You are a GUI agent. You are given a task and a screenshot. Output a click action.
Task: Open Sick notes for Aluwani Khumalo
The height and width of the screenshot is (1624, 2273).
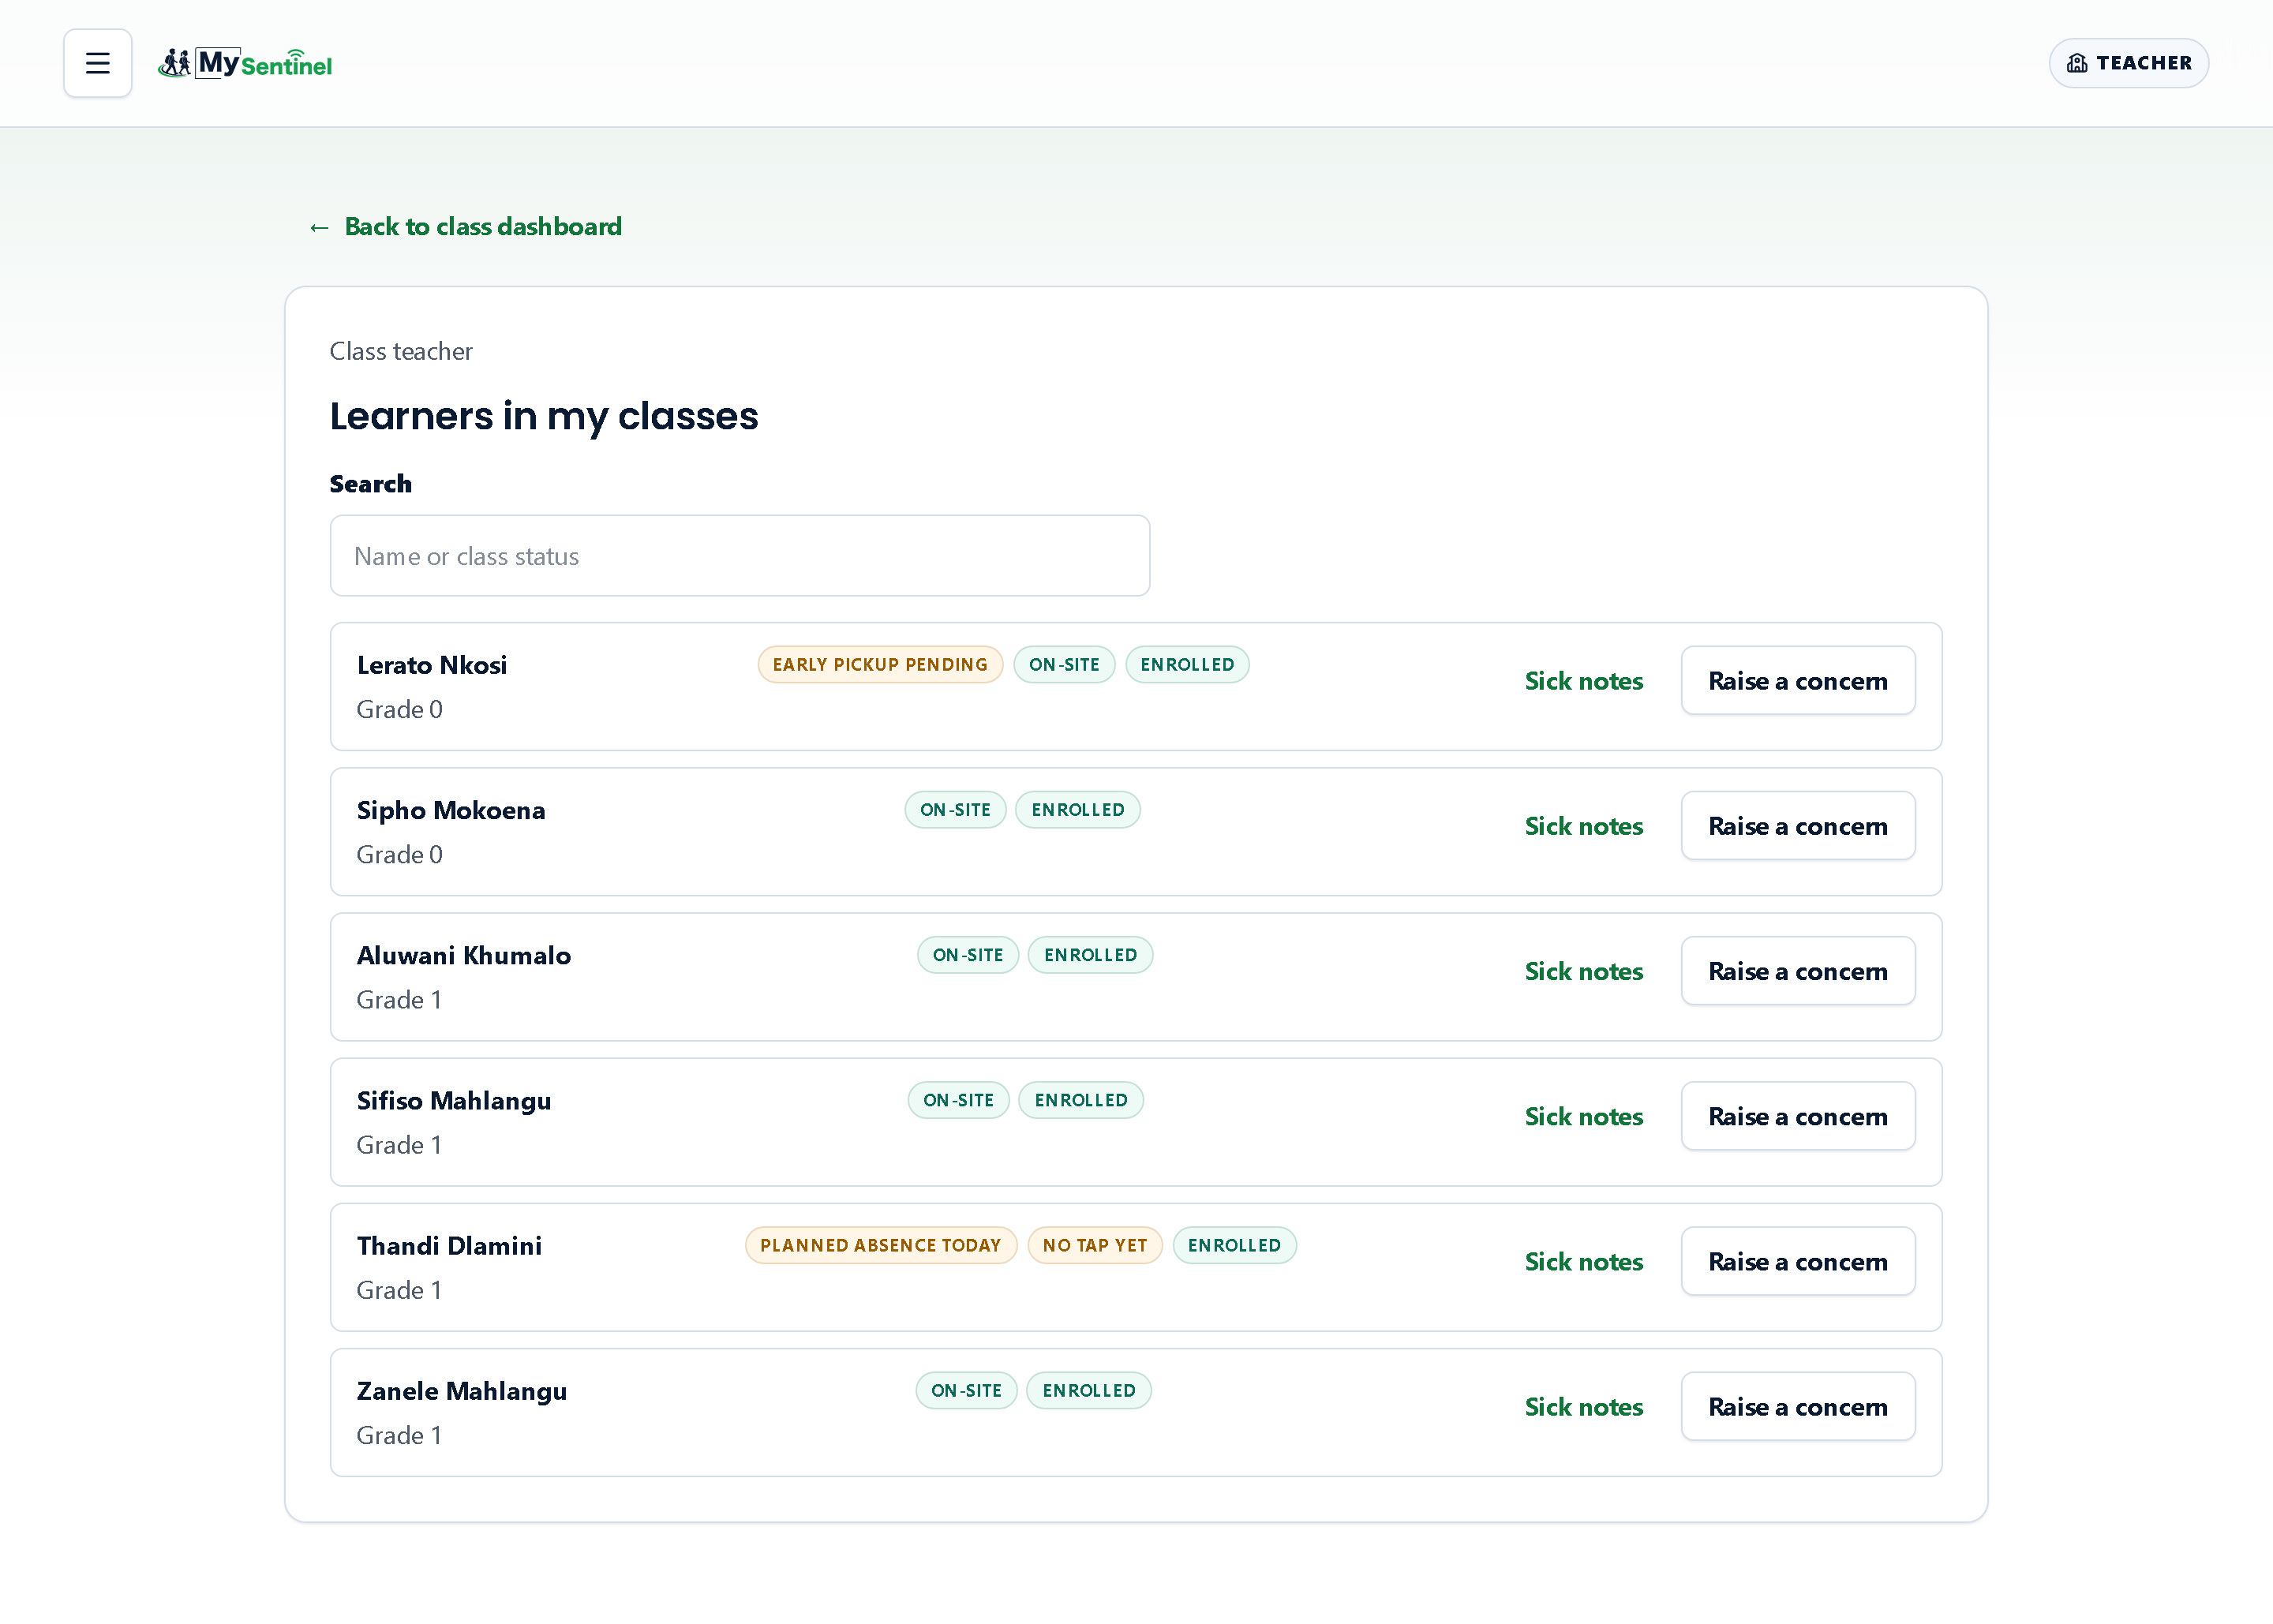[x=1583, y=971]
